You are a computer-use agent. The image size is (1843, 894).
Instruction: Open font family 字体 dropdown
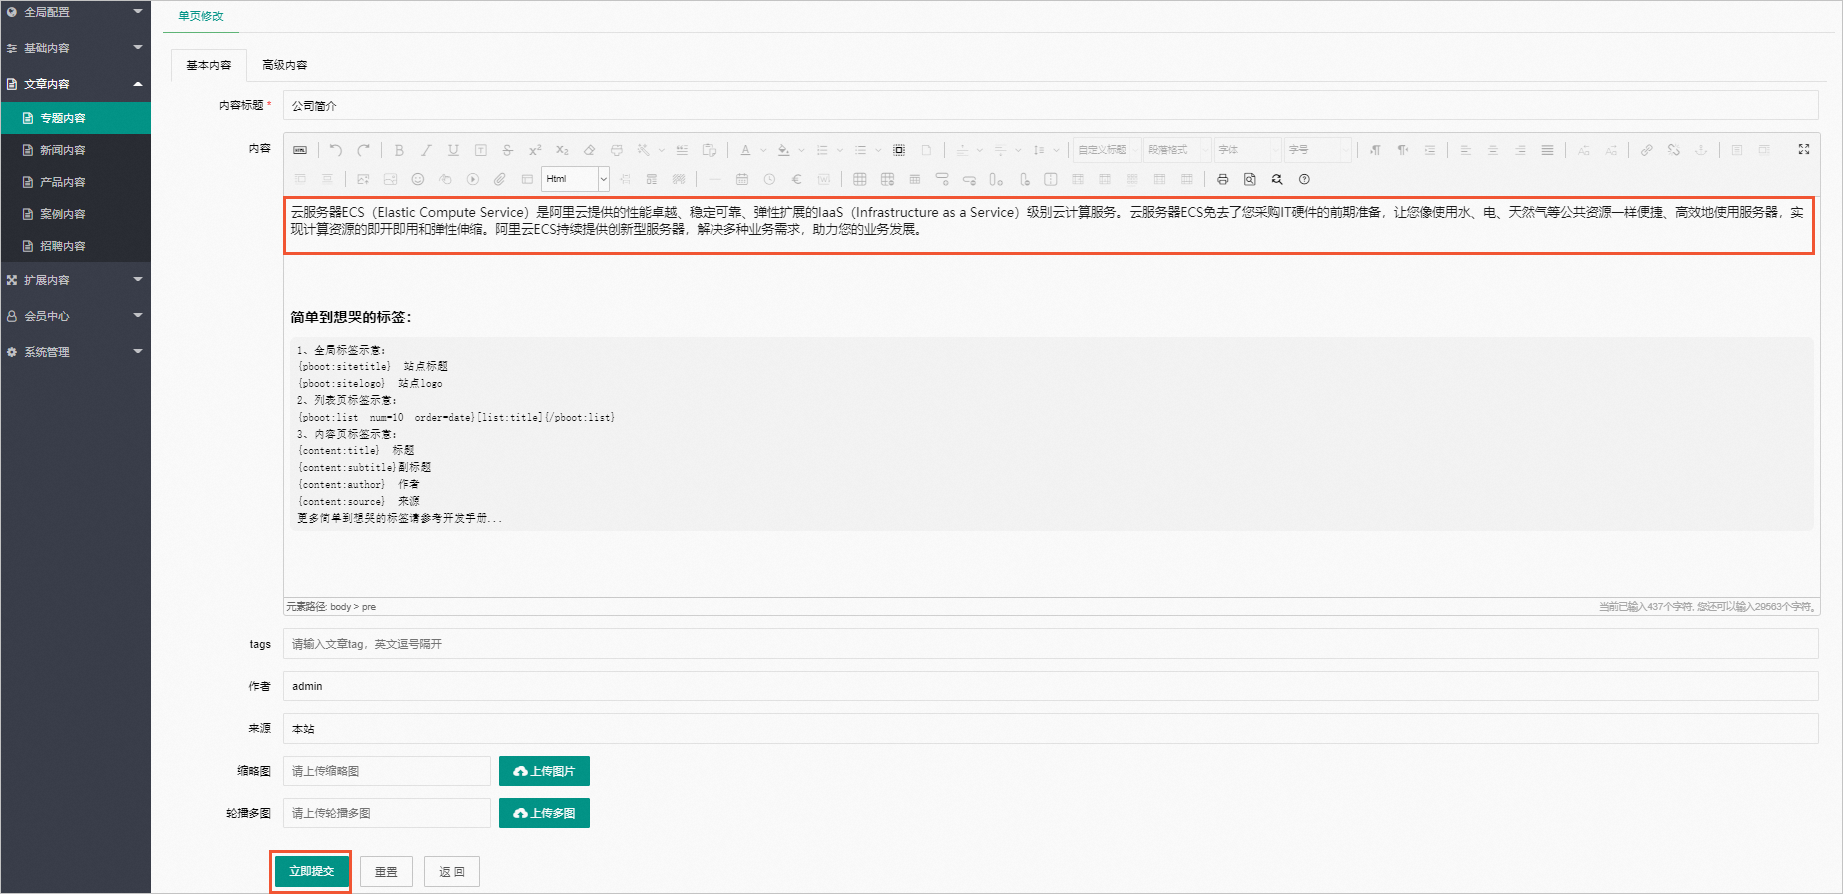(x=1247, y=150)
